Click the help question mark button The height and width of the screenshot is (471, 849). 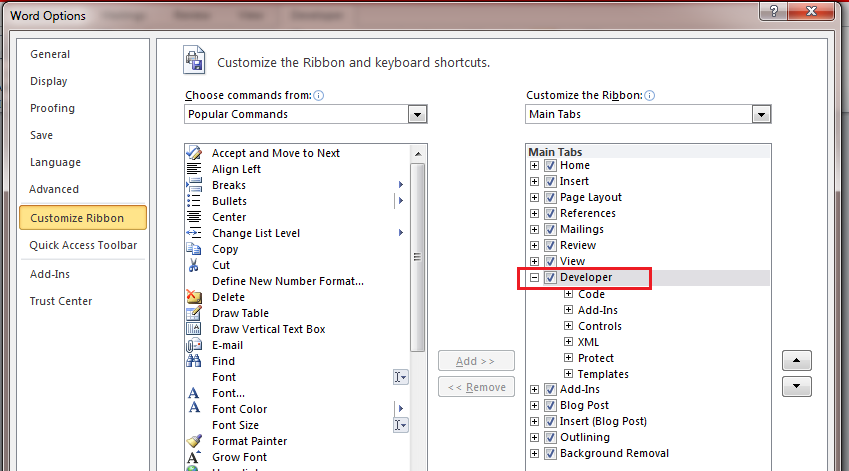[x=774, y=11]
